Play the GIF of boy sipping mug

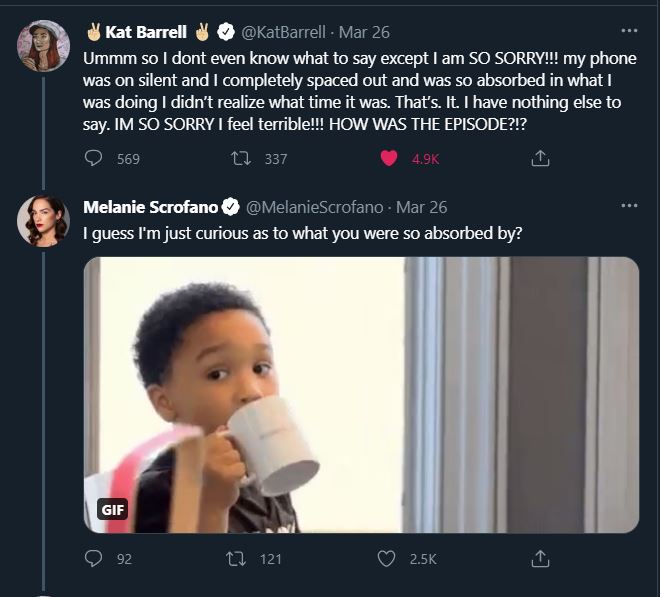(361, 394)
